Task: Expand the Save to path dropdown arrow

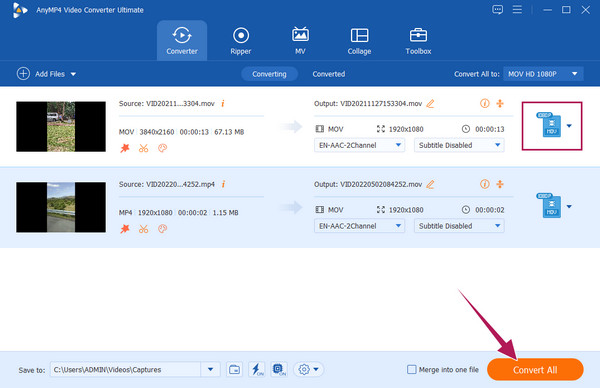Action: (x=210, y=370)
